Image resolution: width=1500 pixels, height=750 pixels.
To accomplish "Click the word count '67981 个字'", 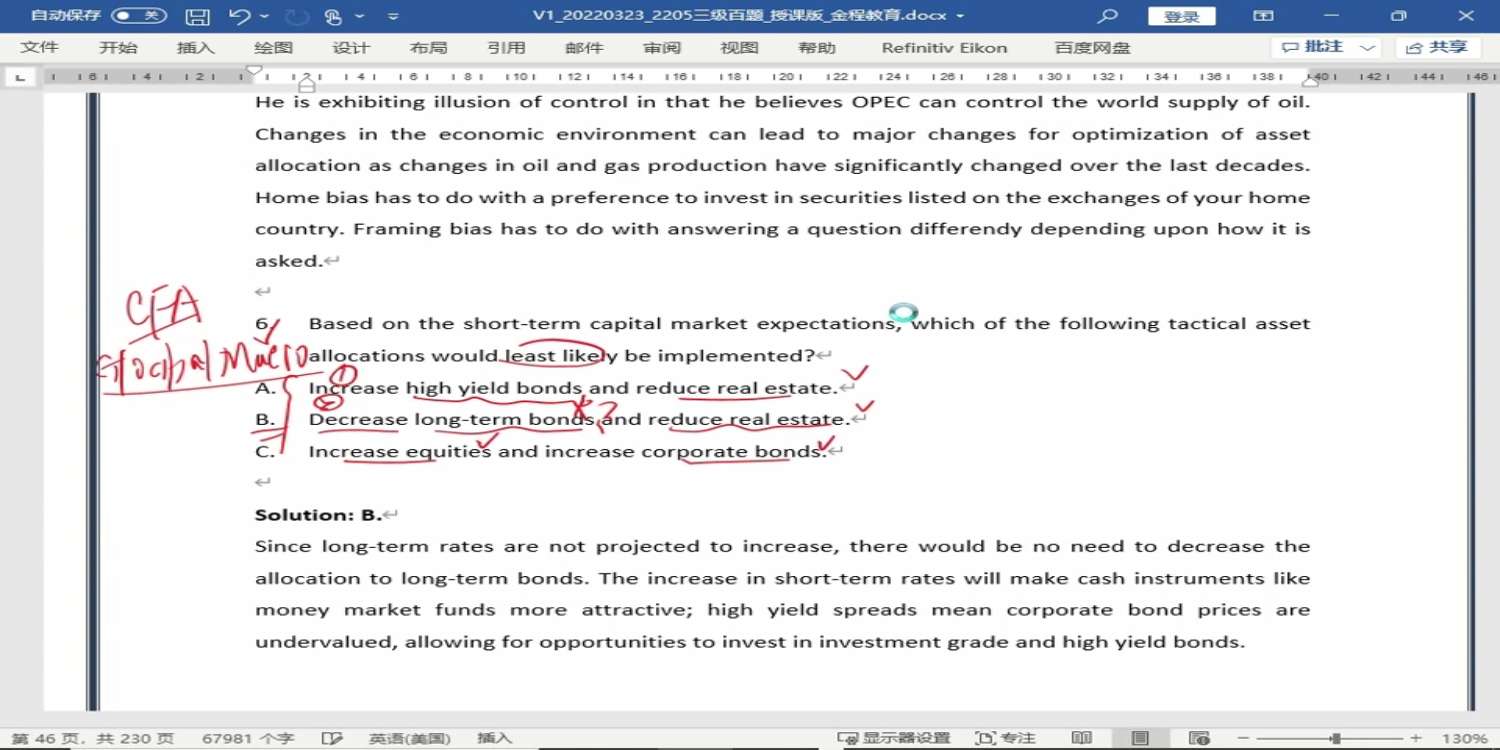I will 248,739.
